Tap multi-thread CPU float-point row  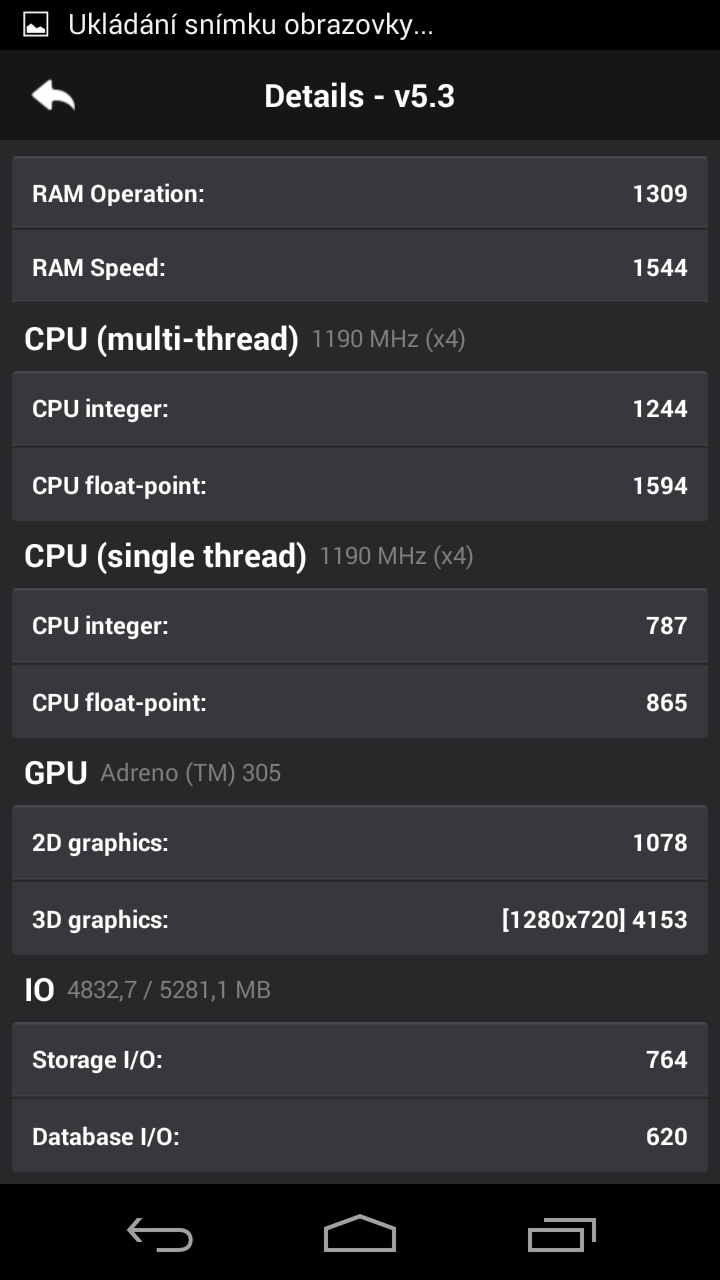coord(360,485)
